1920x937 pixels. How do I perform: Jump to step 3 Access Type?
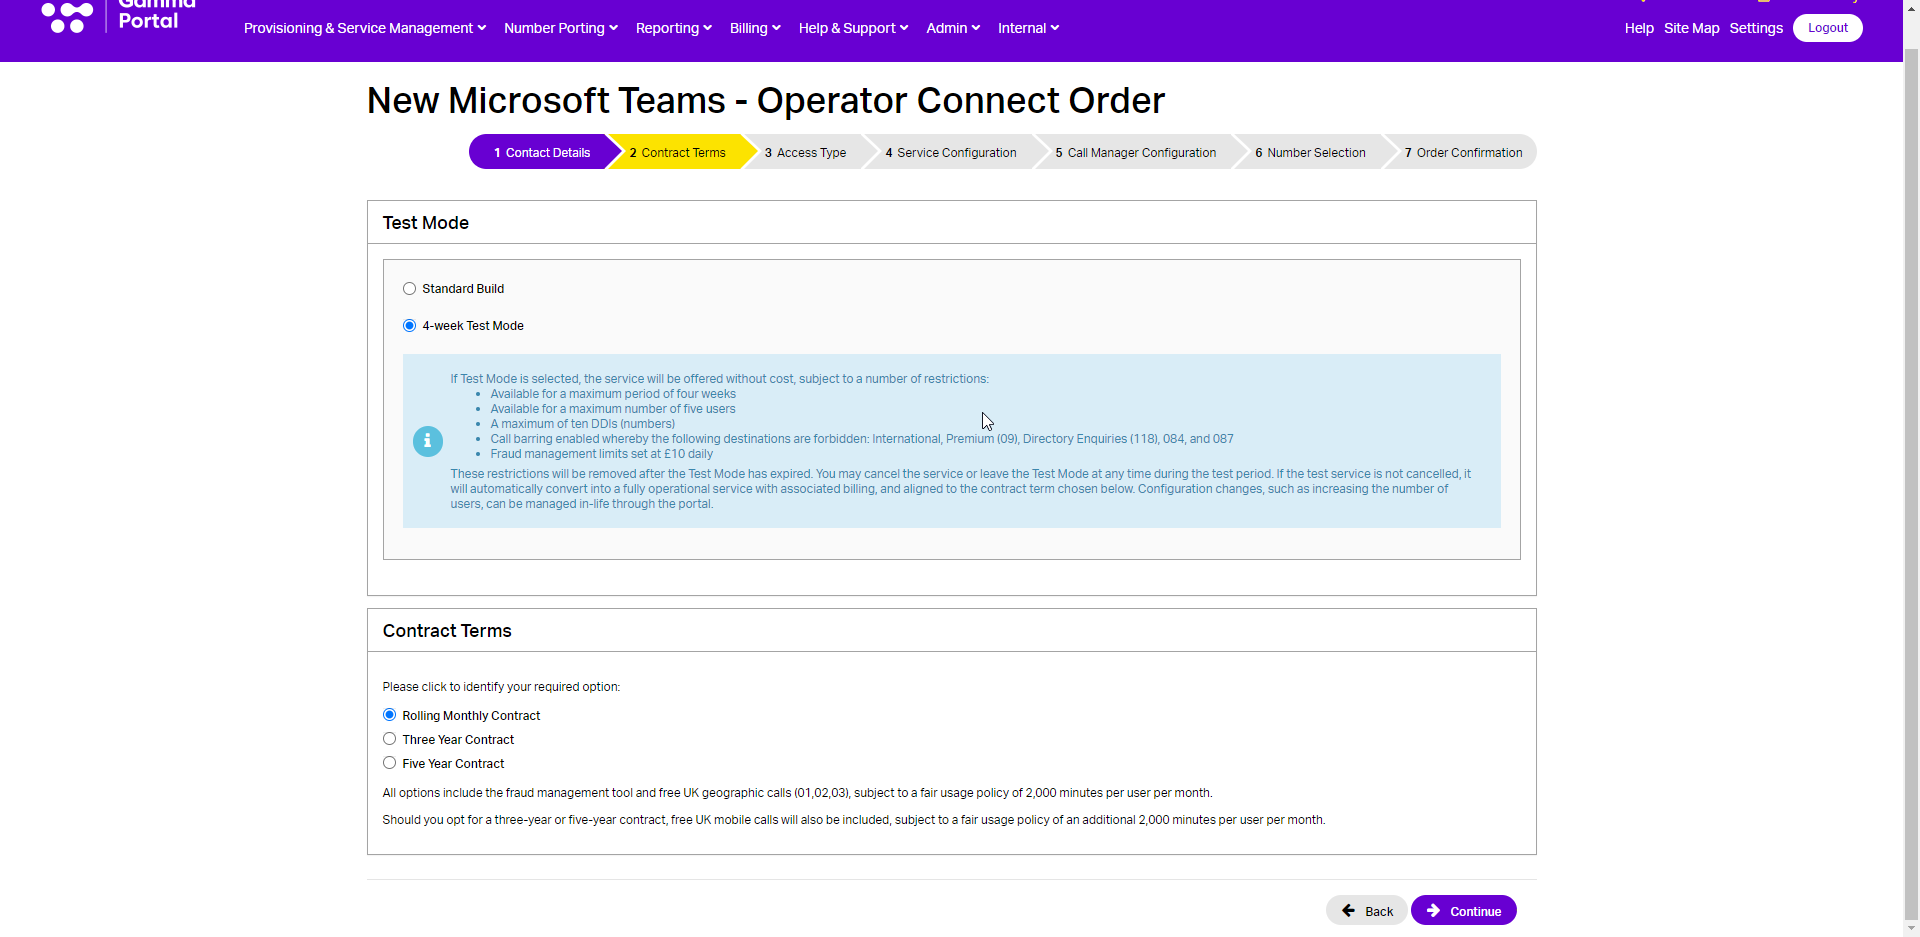(x=805, y=152)
